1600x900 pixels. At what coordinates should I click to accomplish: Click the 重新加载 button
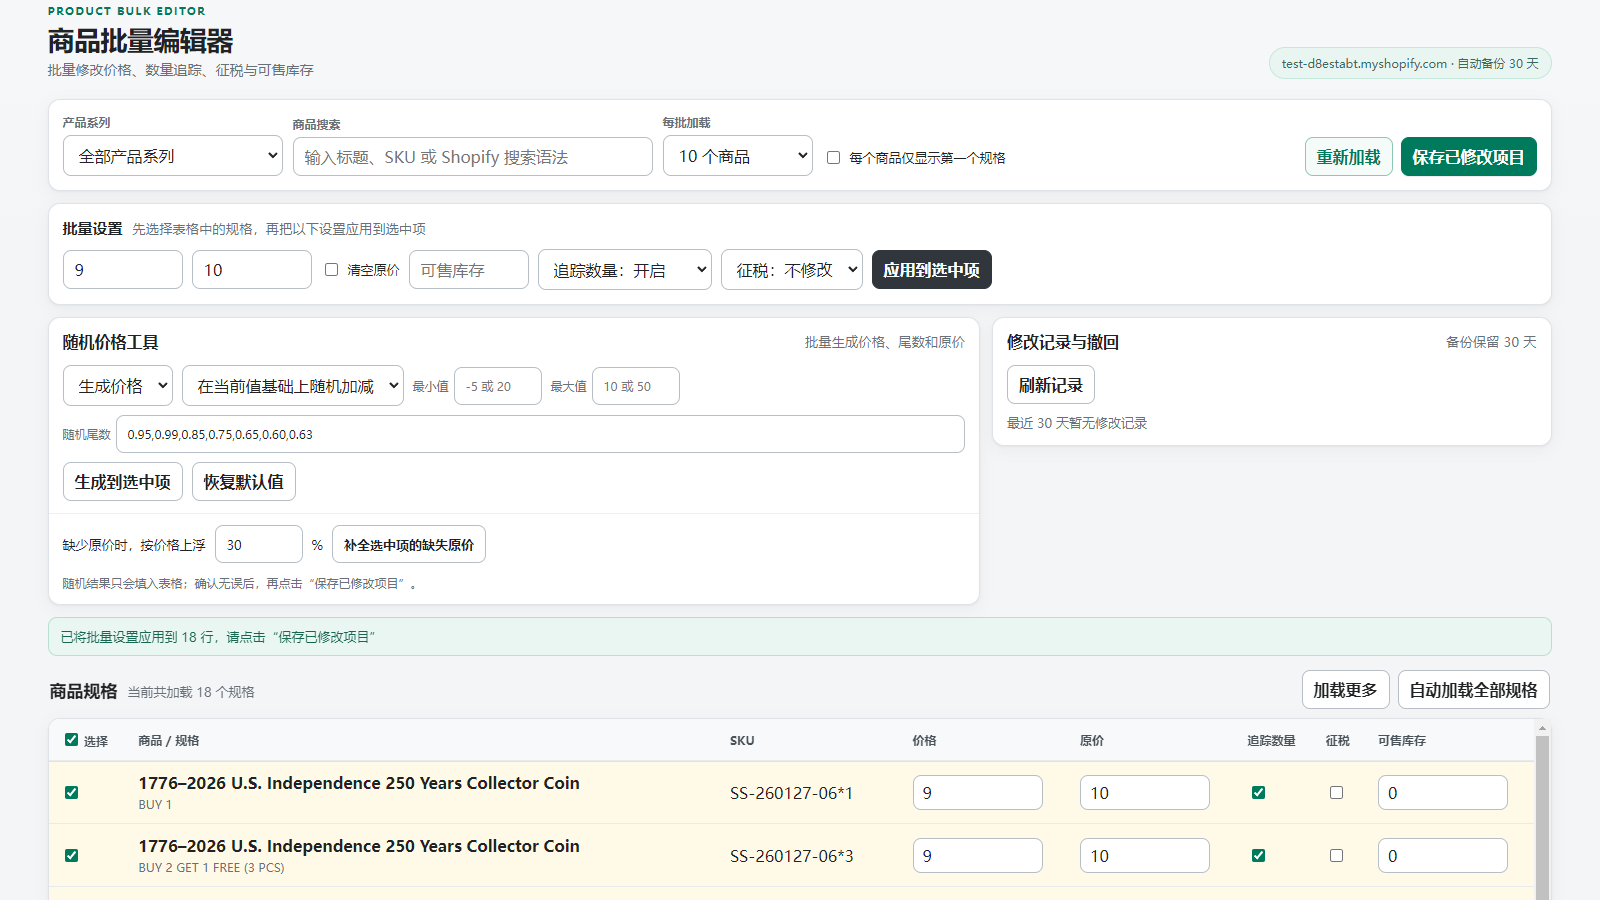coord(1349,157)
